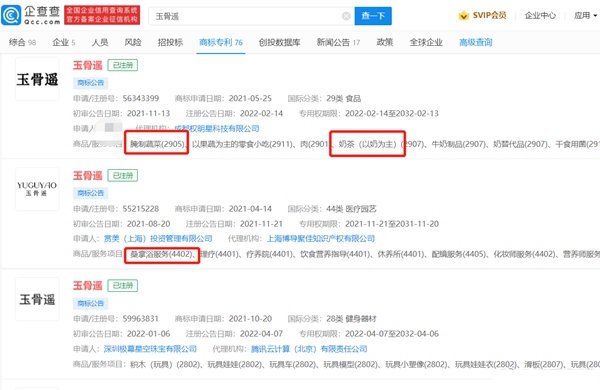Click the 积木（玩具）(2802) item
This screenshot has width=600, height=390.
(x=164, y=364)
